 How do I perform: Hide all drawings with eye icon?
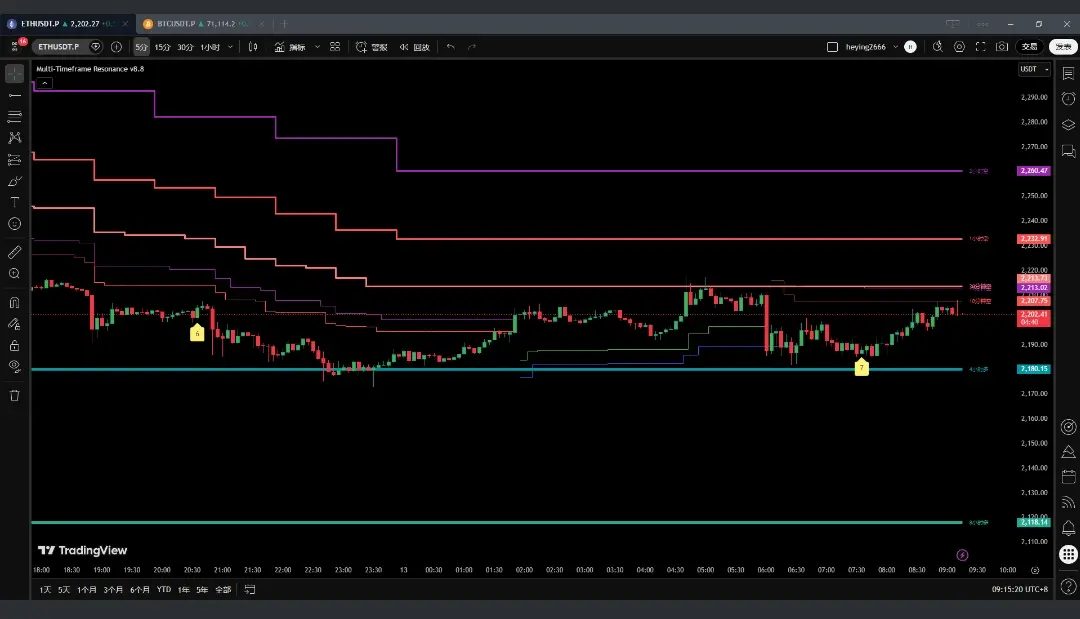[x=14, y=367]
